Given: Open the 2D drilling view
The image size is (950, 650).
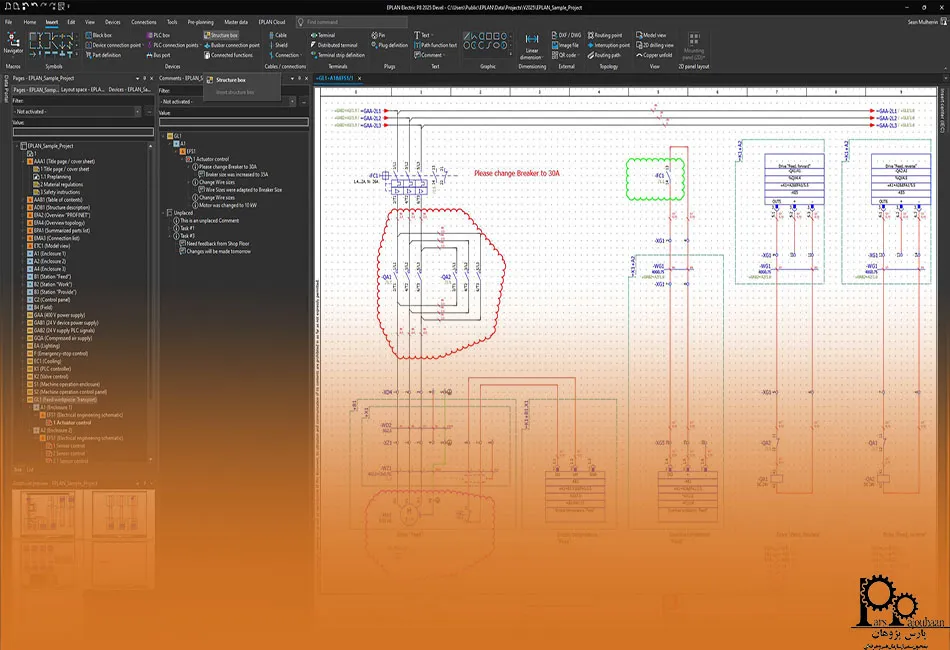Looking at the screenshot, I should [656, 45].
